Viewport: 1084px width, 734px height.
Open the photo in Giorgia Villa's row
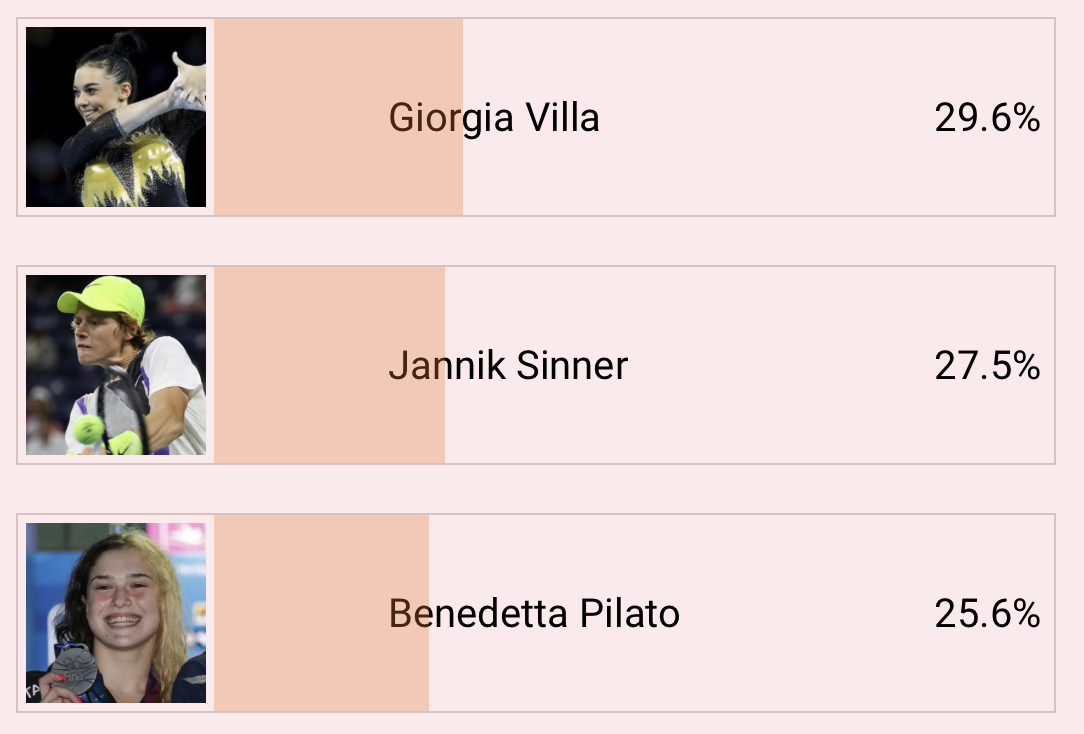click(116, 117)
